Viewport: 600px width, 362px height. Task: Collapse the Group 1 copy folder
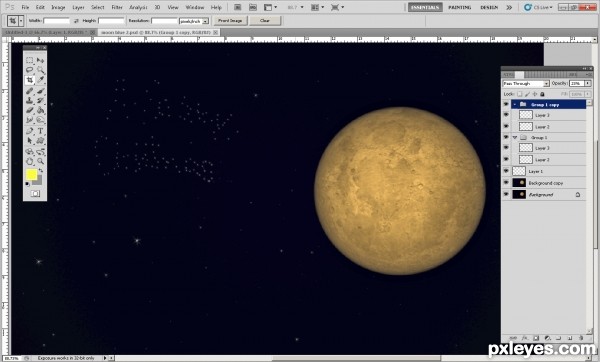tap(515, 104)
